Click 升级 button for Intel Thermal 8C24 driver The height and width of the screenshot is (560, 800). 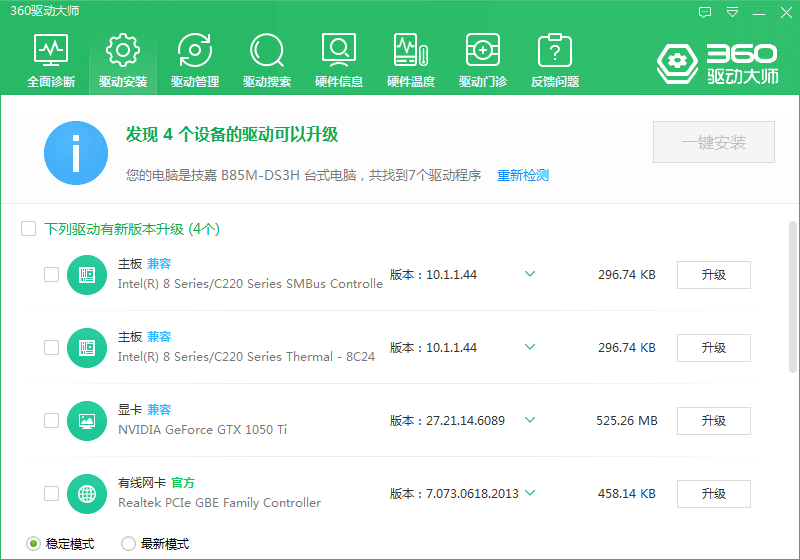[713, 348]
